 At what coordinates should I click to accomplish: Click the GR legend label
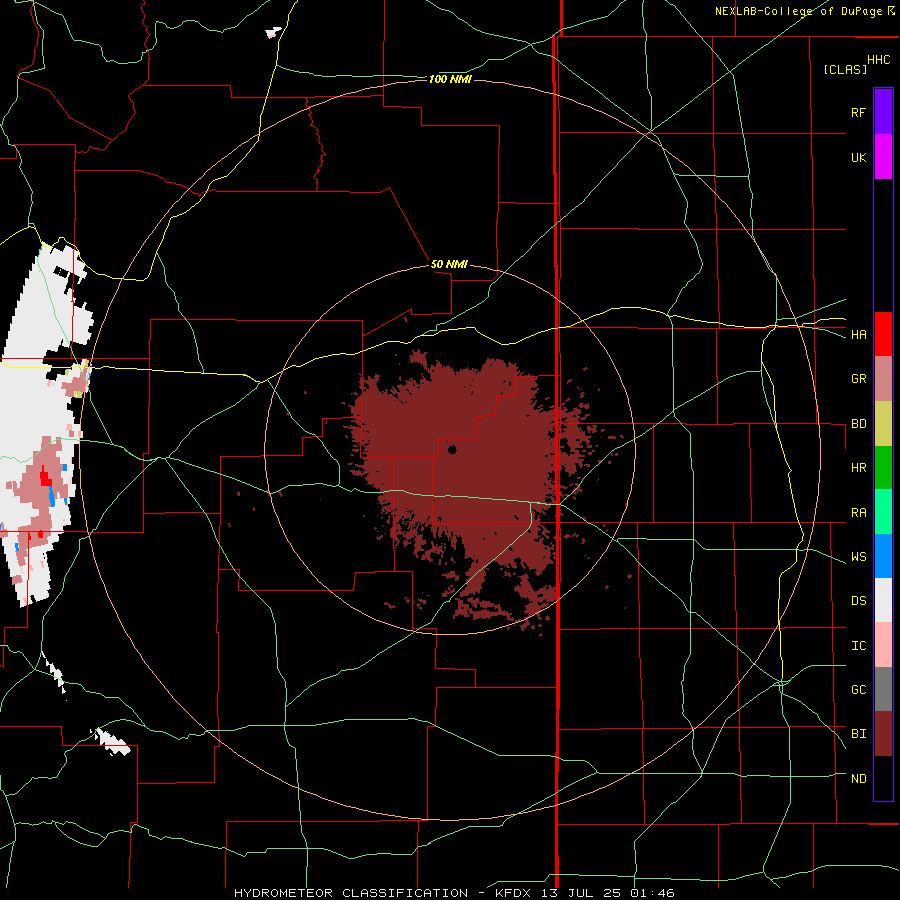click(x=858, y=379)
